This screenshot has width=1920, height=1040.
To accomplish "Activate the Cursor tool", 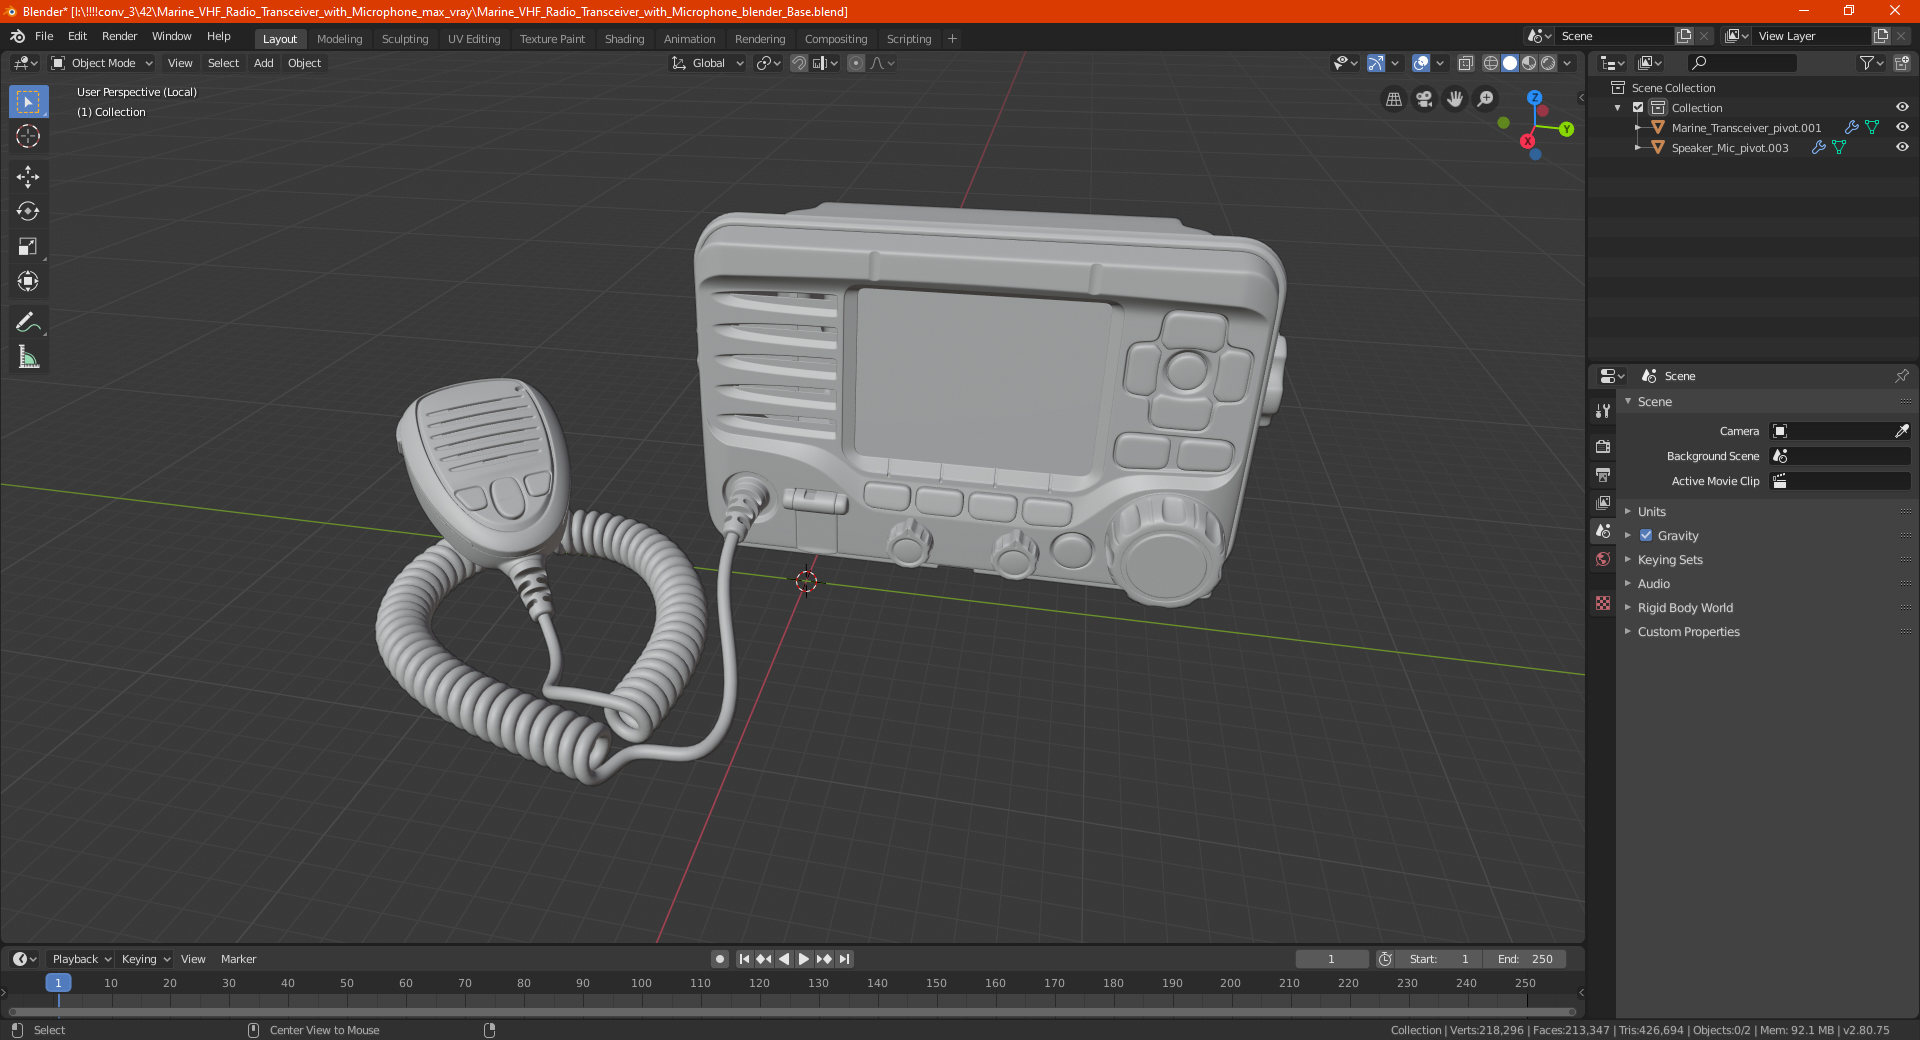I will pyautogui.click(x=28, y=136).
